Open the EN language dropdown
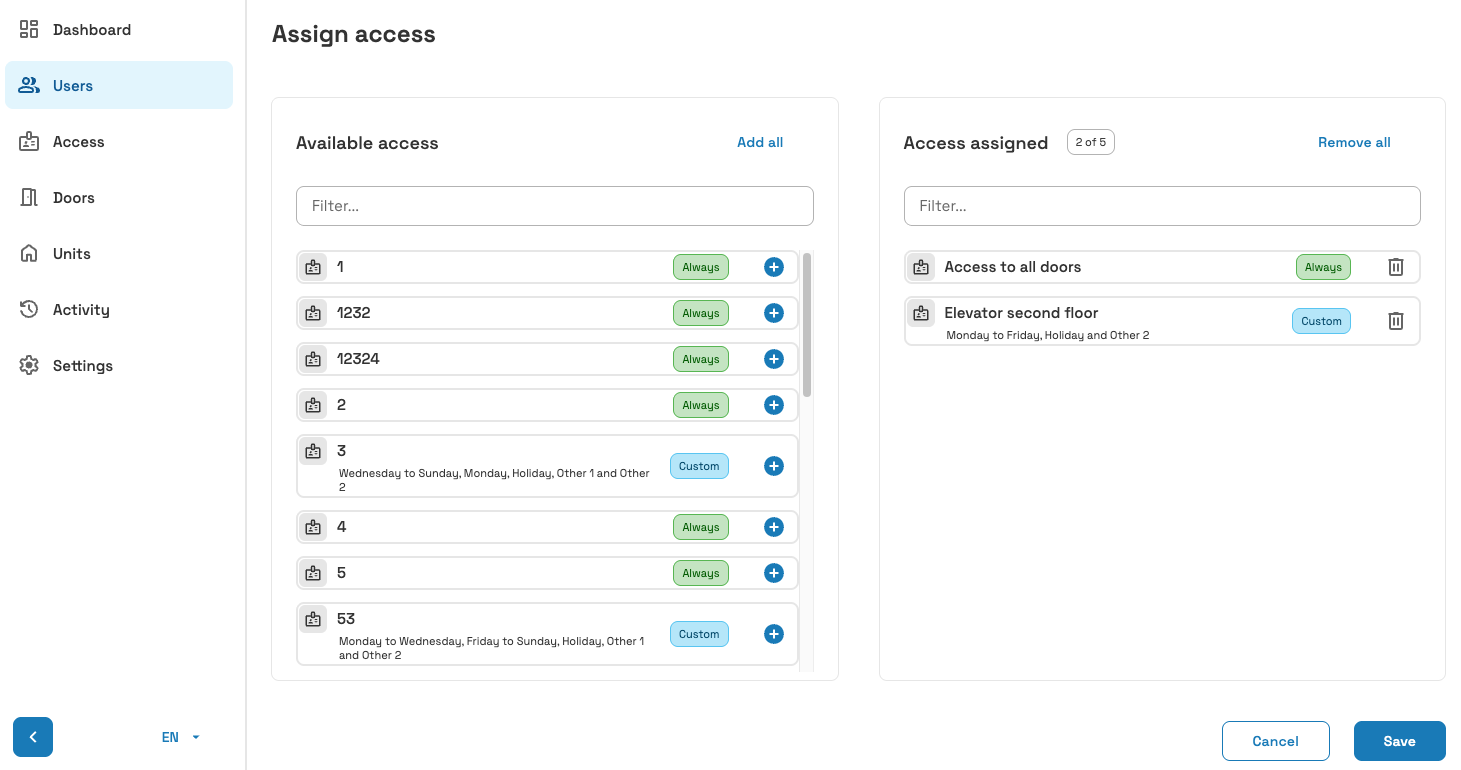 [x=181, y=738]
